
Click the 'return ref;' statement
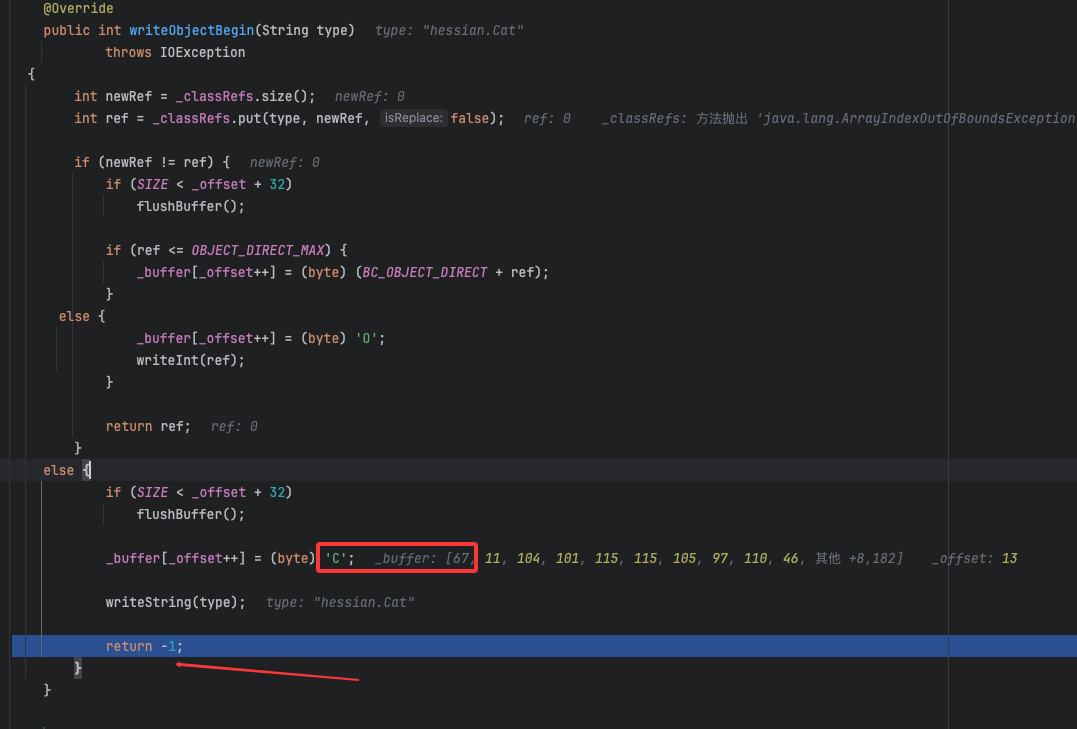pyautogui.click(x=148, y=426)
